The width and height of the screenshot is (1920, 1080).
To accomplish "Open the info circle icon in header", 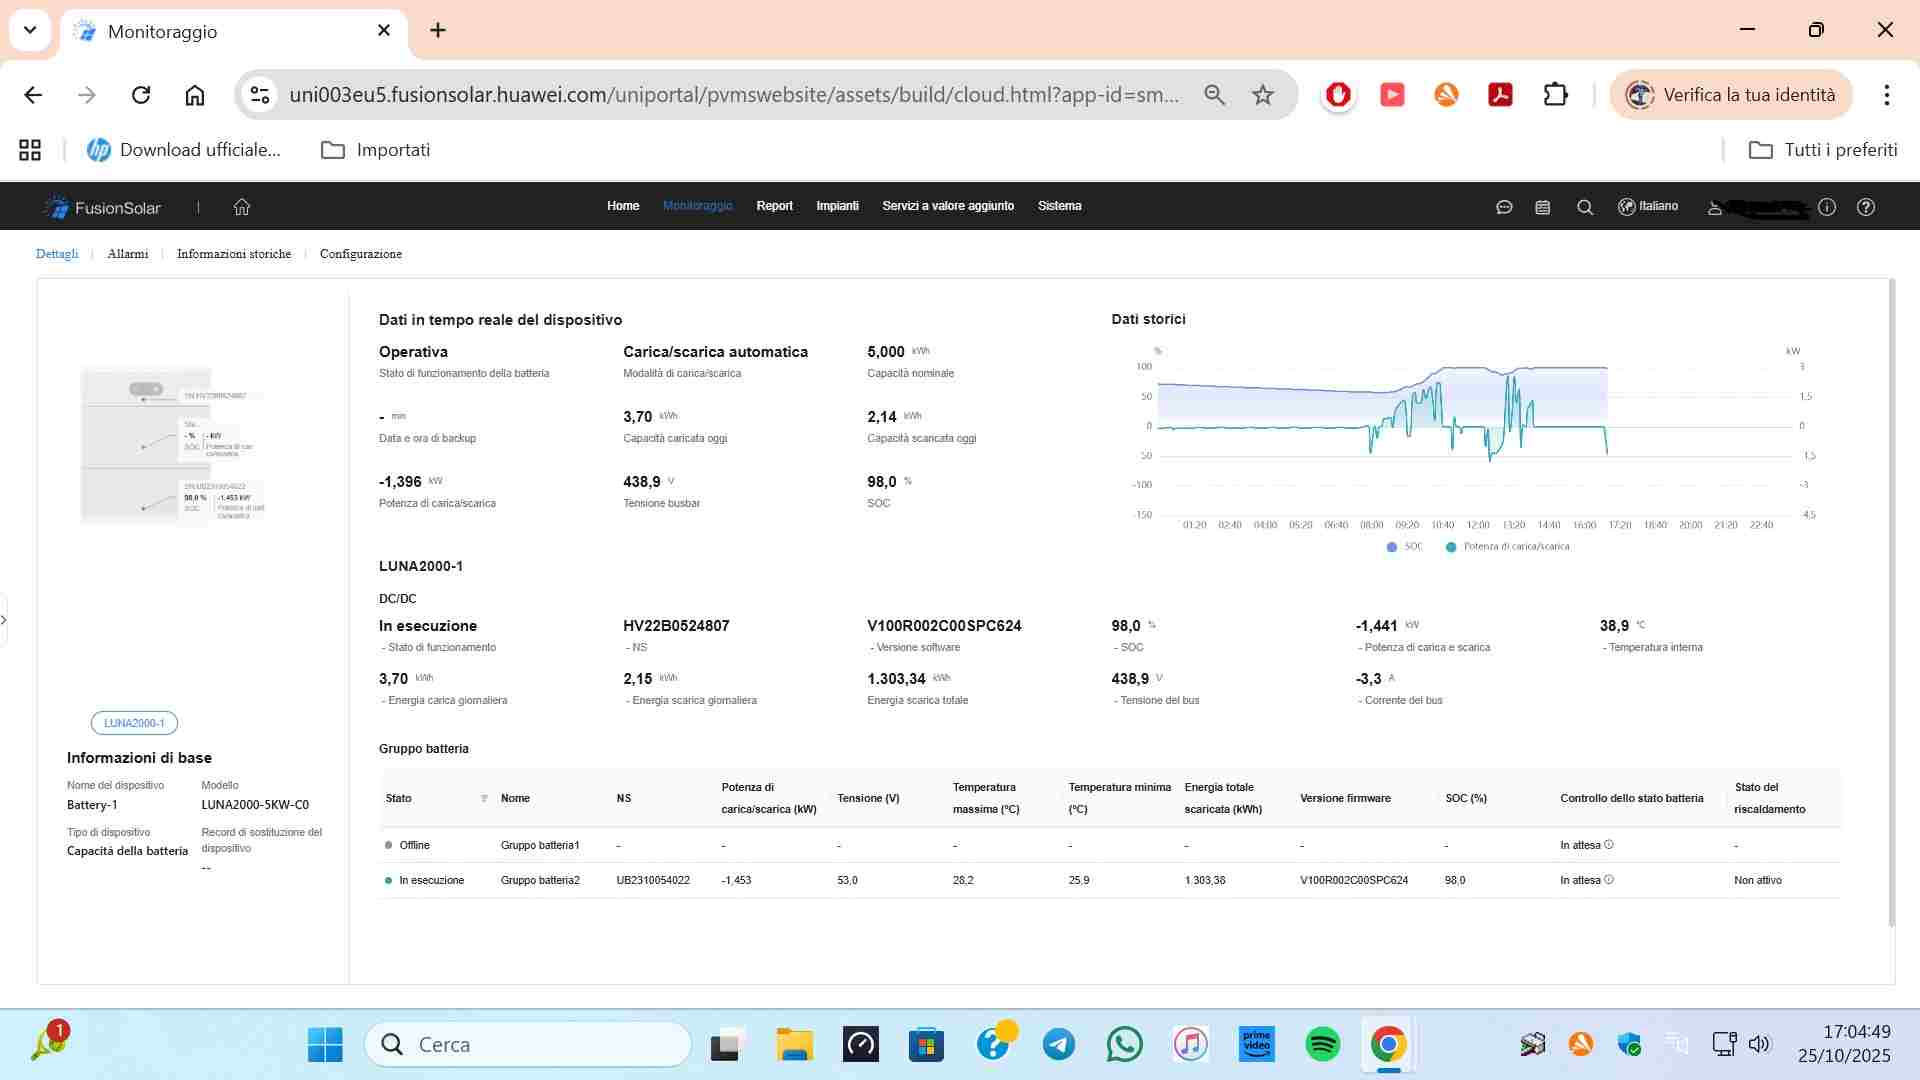I will [1827, 207].
